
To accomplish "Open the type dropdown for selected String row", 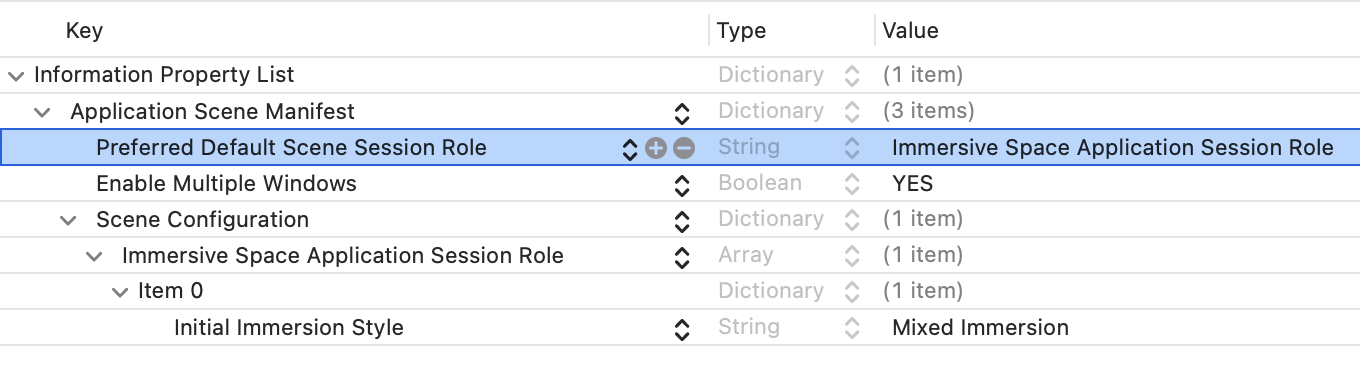I will coord(851,148).
